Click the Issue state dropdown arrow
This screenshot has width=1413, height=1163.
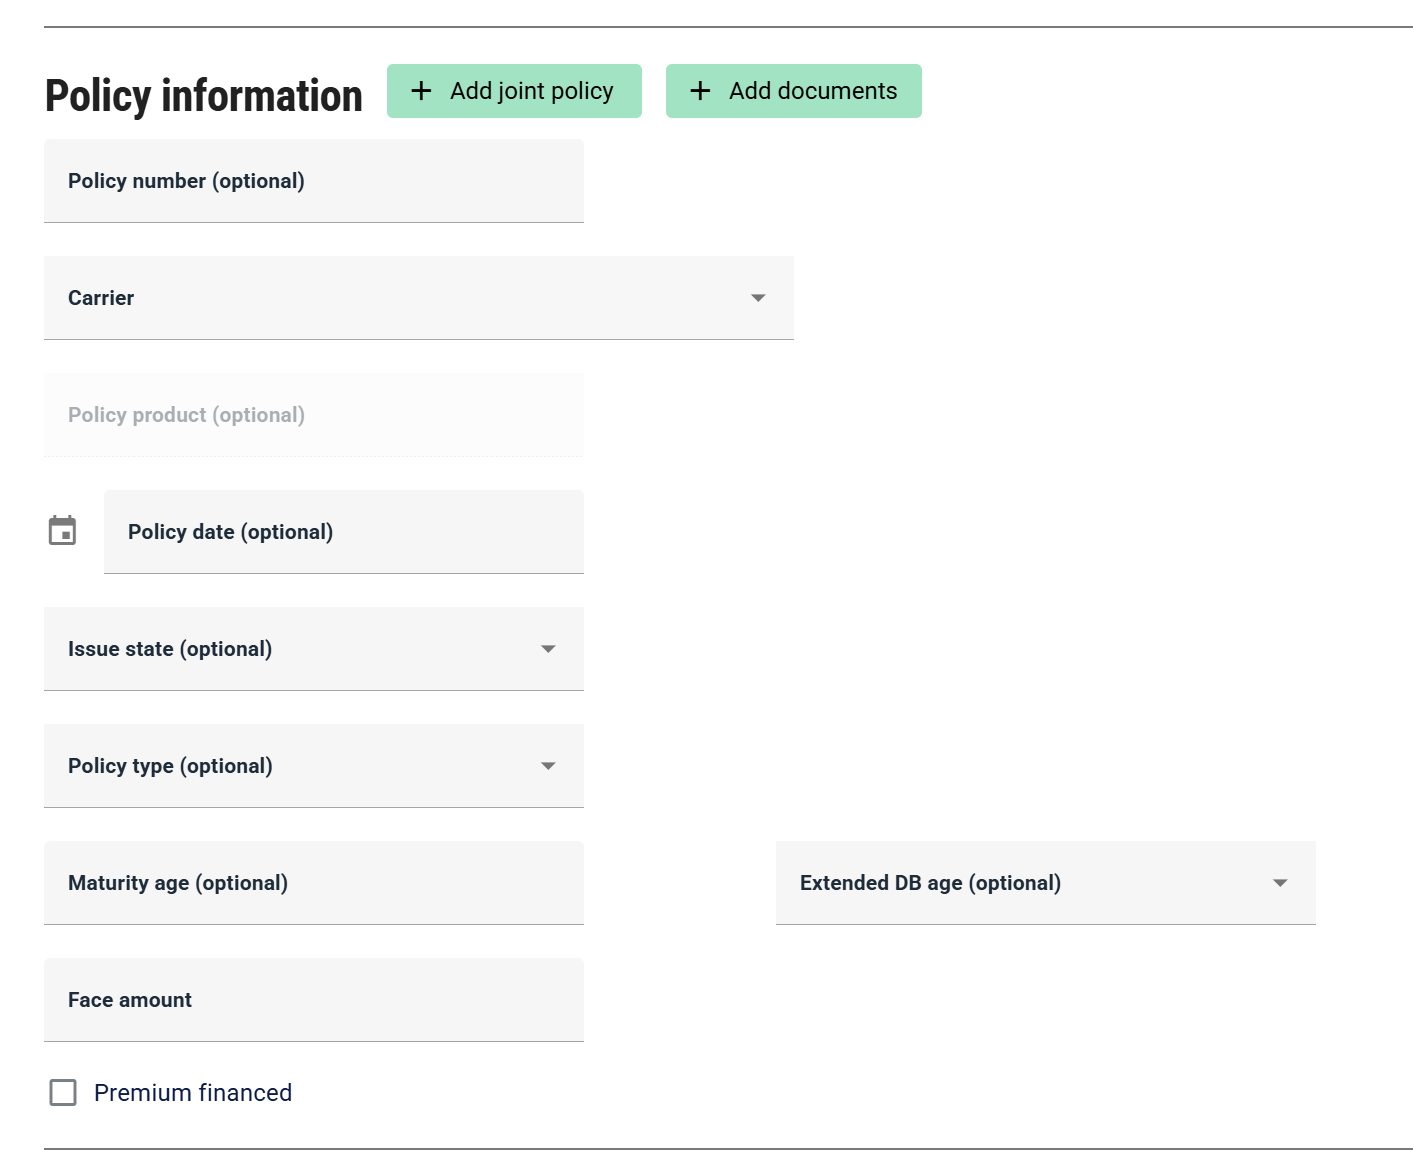(548, 649)
